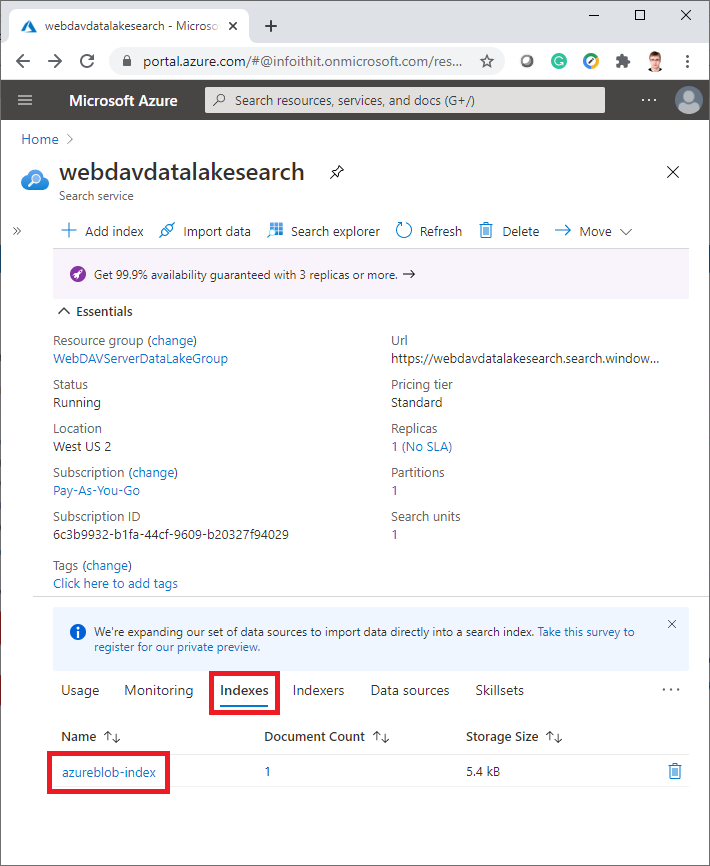This screenshot has height=866, width=710.
Task: Delete azureblob-index with the trash icon
Action: click(x=675, y=772)
